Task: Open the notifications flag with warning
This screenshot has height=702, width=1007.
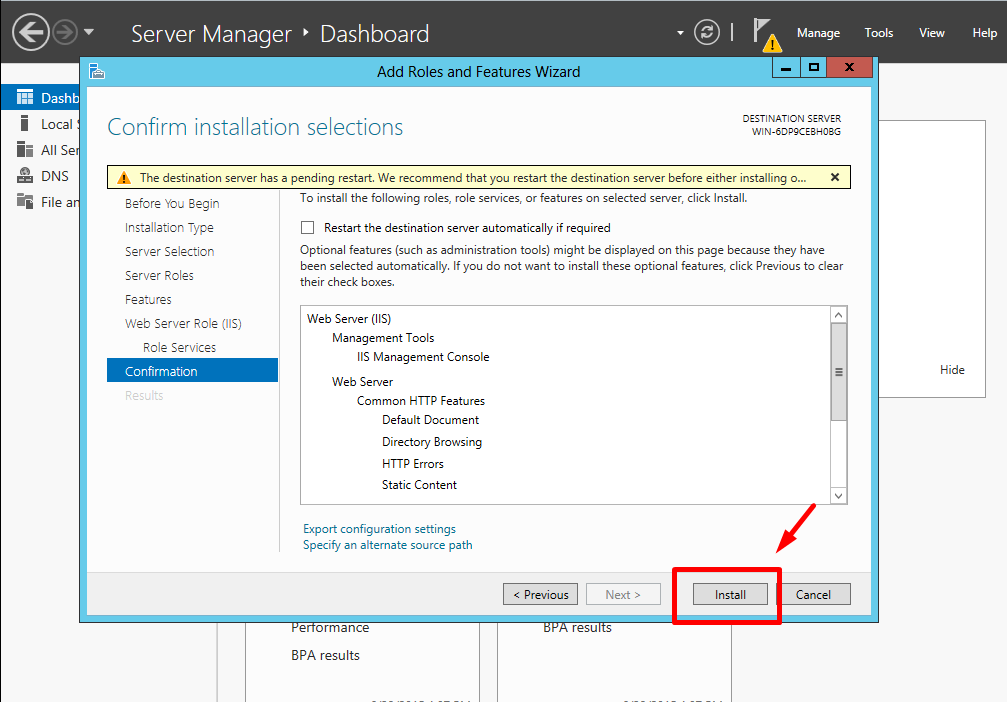Action: (x=766, y=35)
